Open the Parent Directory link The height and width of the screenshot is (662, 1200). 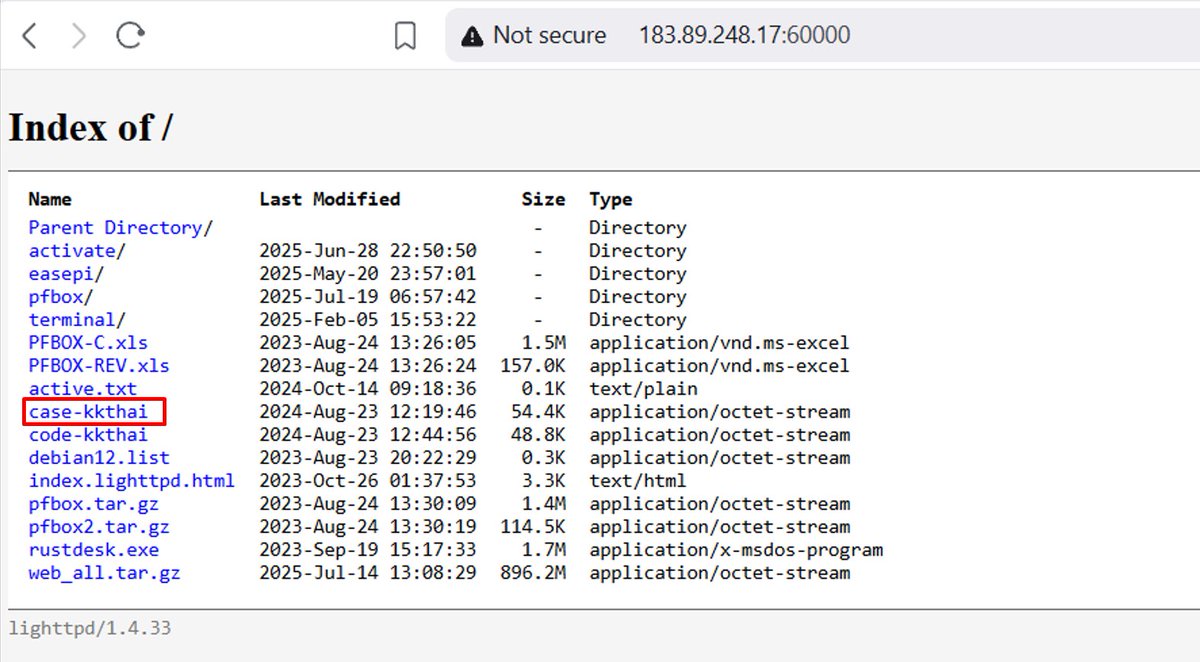(x=115, y=228)
